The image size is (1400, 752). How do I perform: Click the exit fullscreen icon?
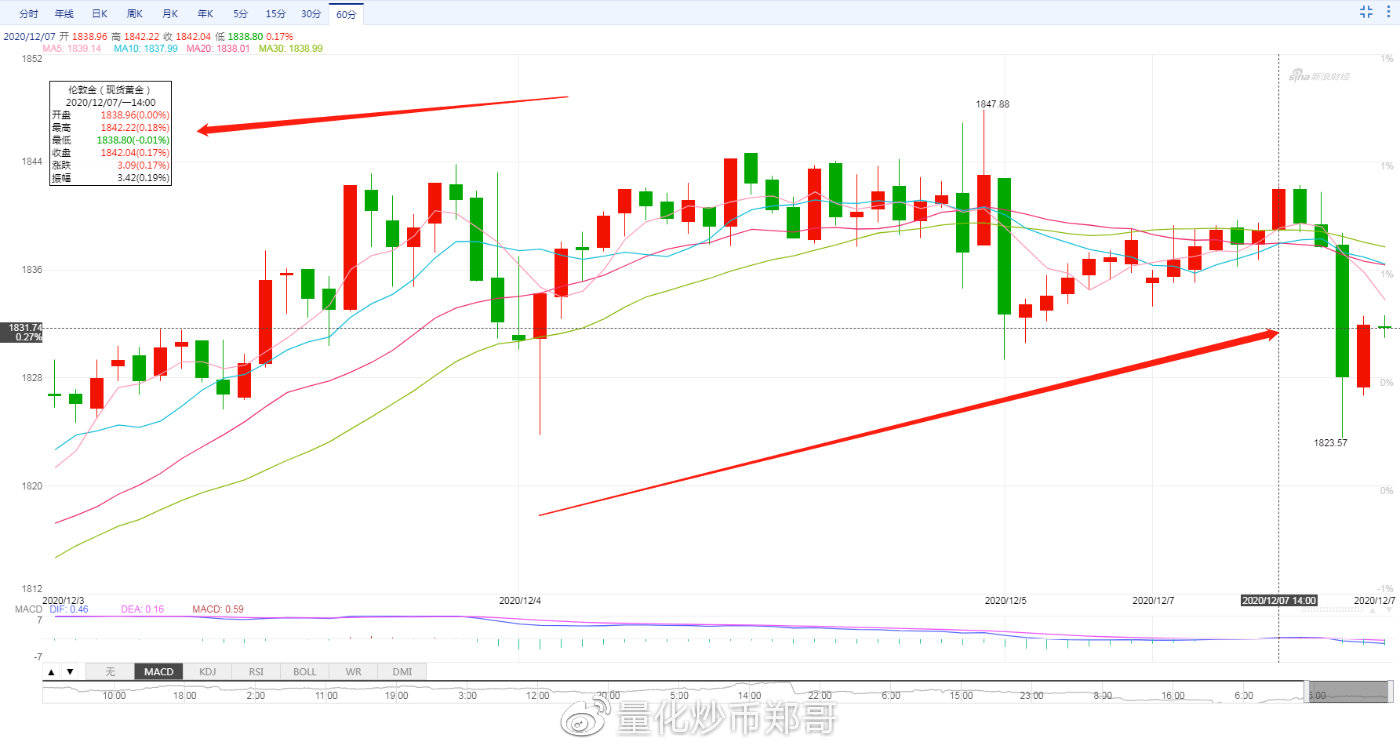tap(1366, 12)
